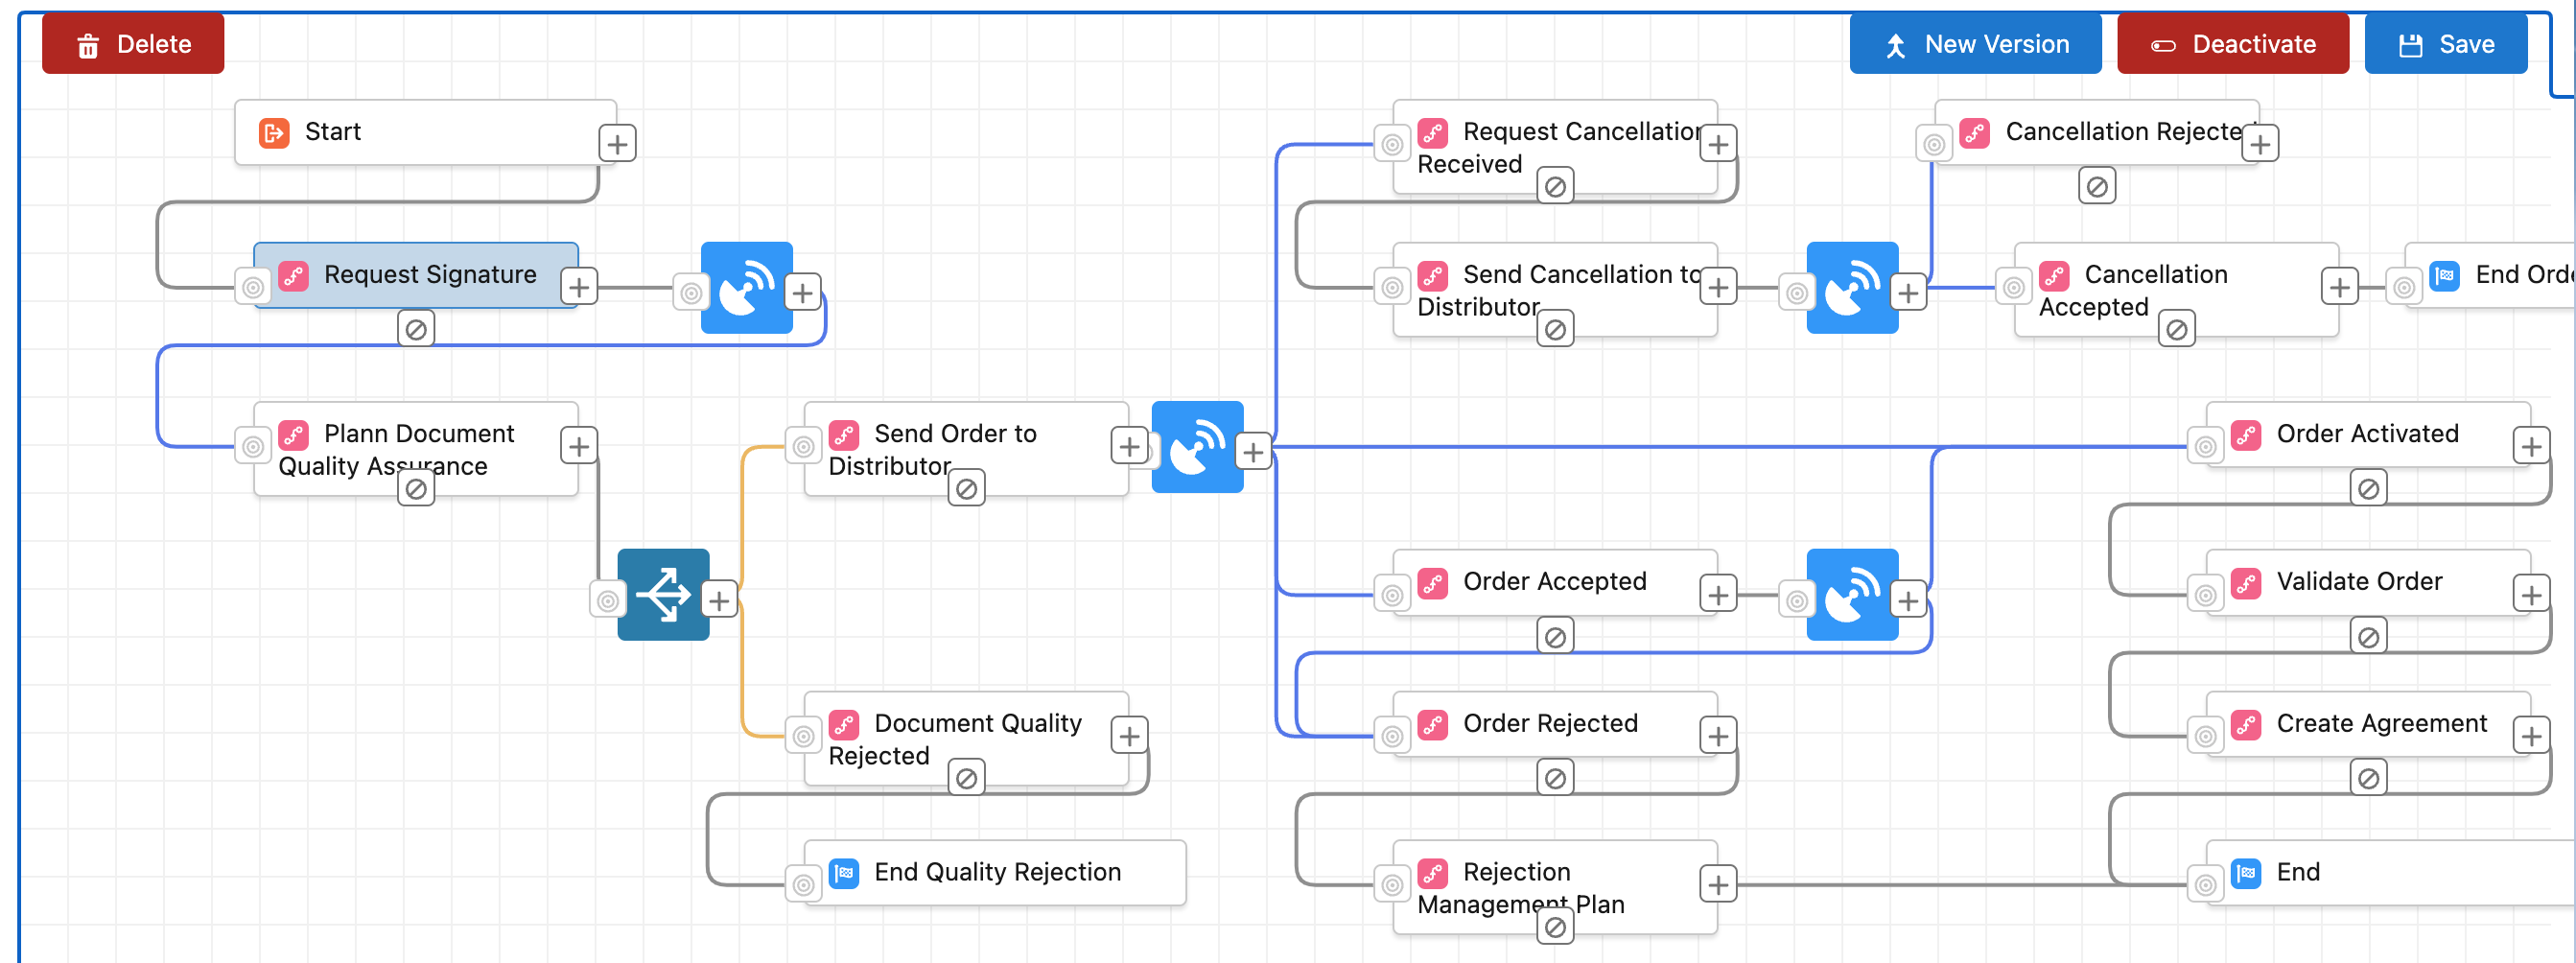Image resolution: width=2576 pixels, height=963 pixels.
Task: Select Document Quality Rejected node
Action: [966, 739]
